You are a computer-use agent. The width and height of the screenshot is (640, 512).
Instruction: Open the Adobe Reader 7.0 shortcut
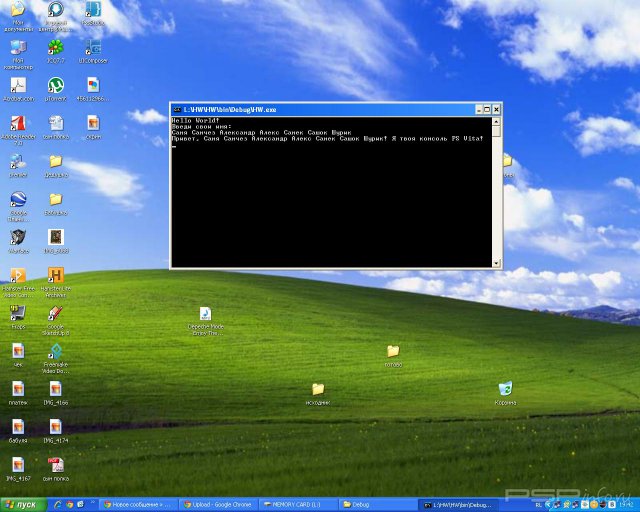pyautogui.click(x=18, y=124)
